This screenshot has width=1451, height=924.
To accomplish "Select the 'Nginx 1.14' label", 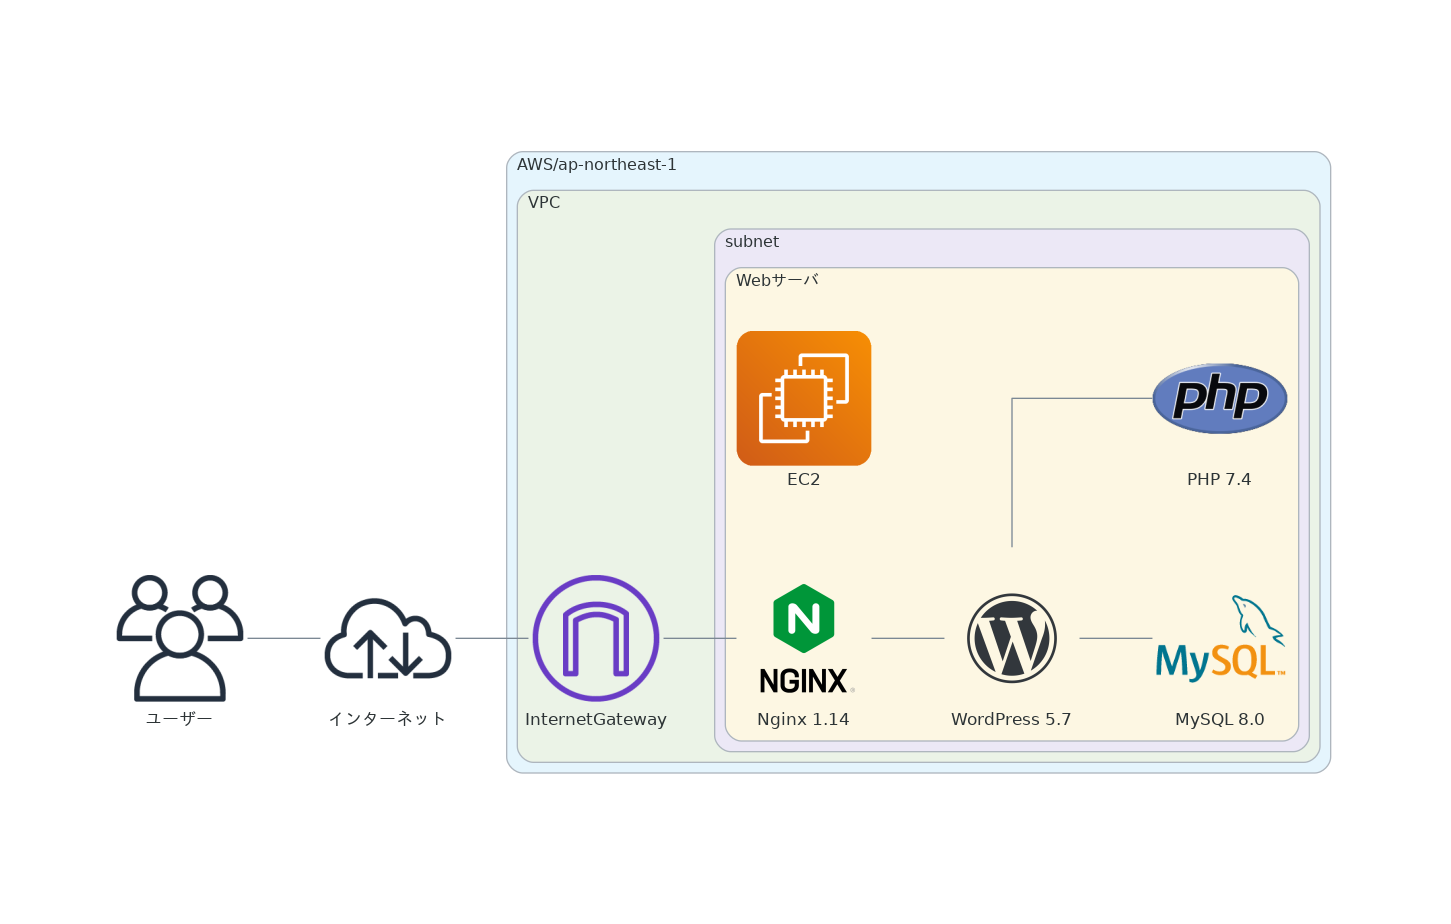I will [x=804, y=719].
